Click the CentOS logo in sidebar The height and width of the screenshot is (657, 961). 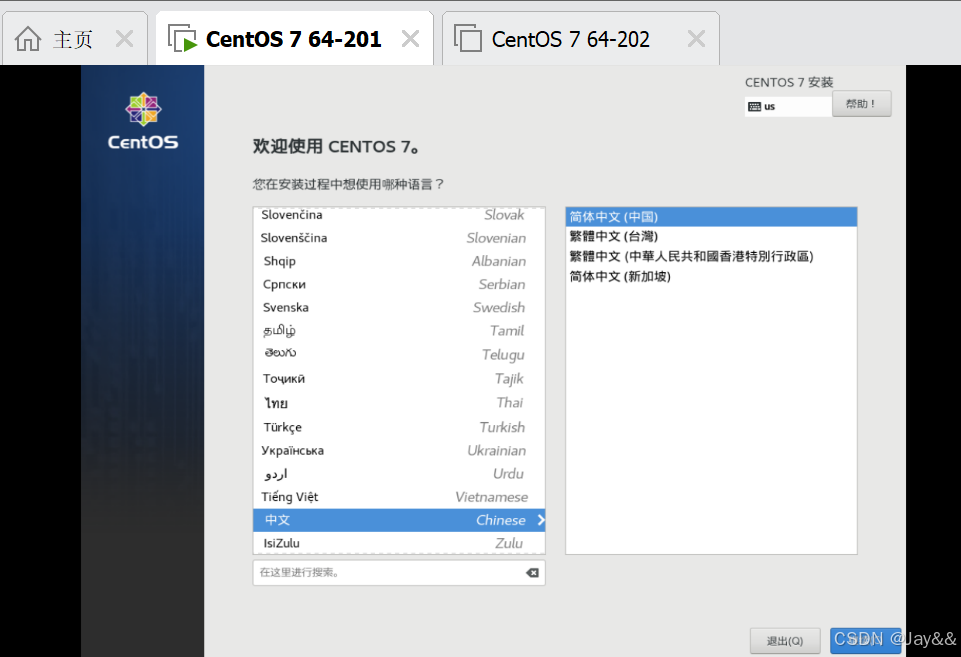pos(143,121)
